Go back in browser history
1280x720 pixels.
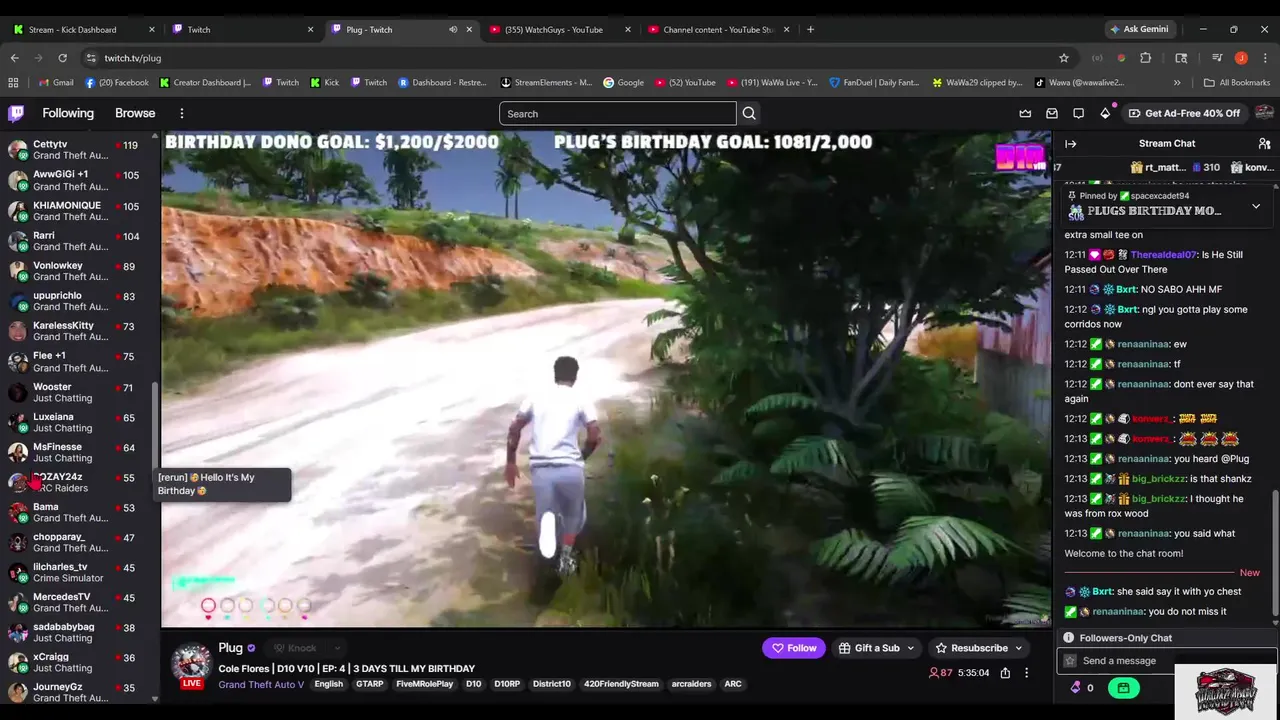click(x=15, y=58)
